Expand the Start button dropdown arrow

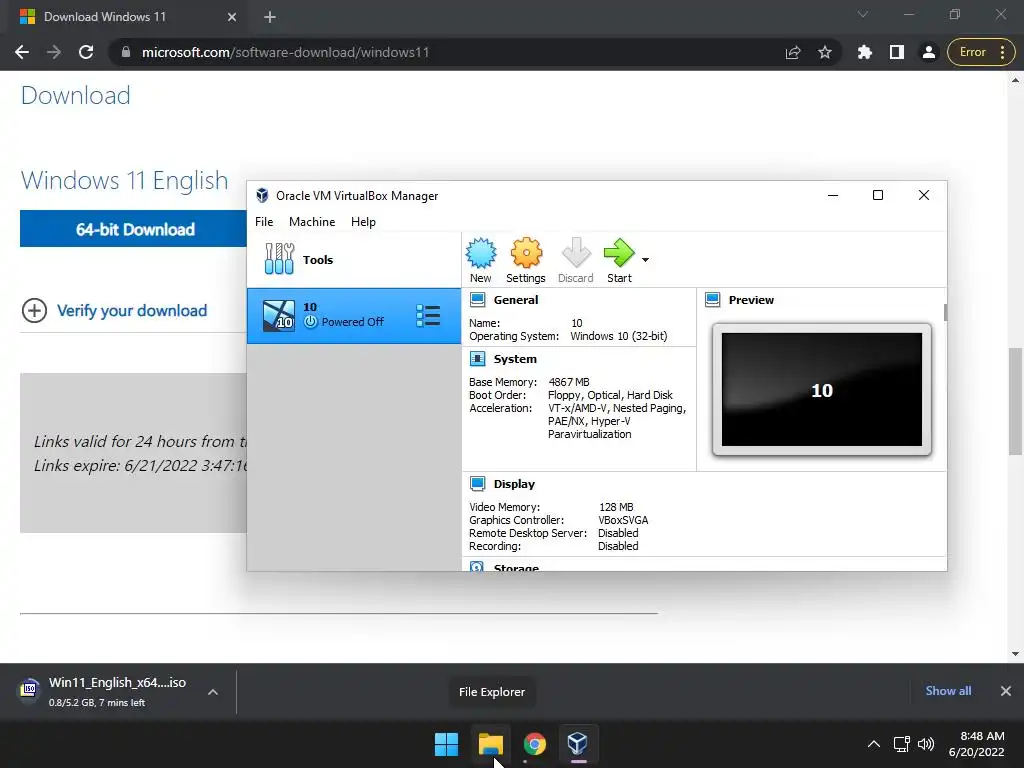[x=645, y=260]
